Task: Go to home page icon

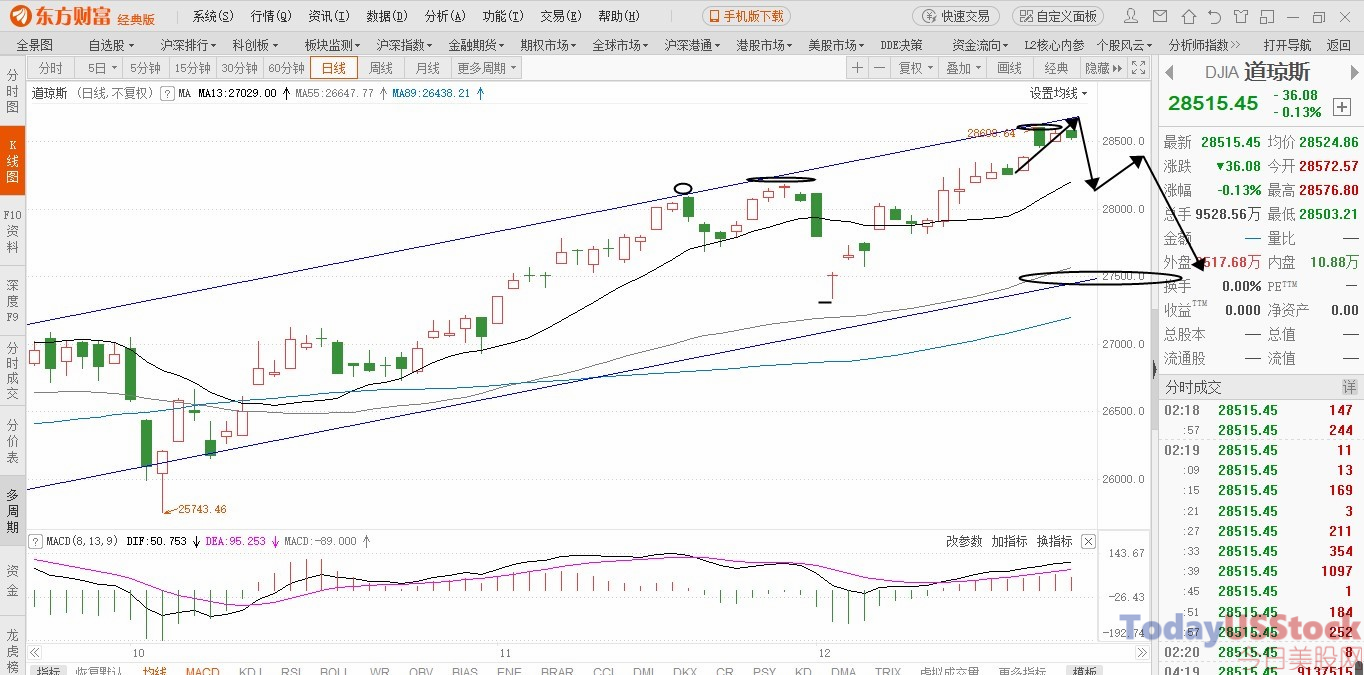Action: point(1189,17)
